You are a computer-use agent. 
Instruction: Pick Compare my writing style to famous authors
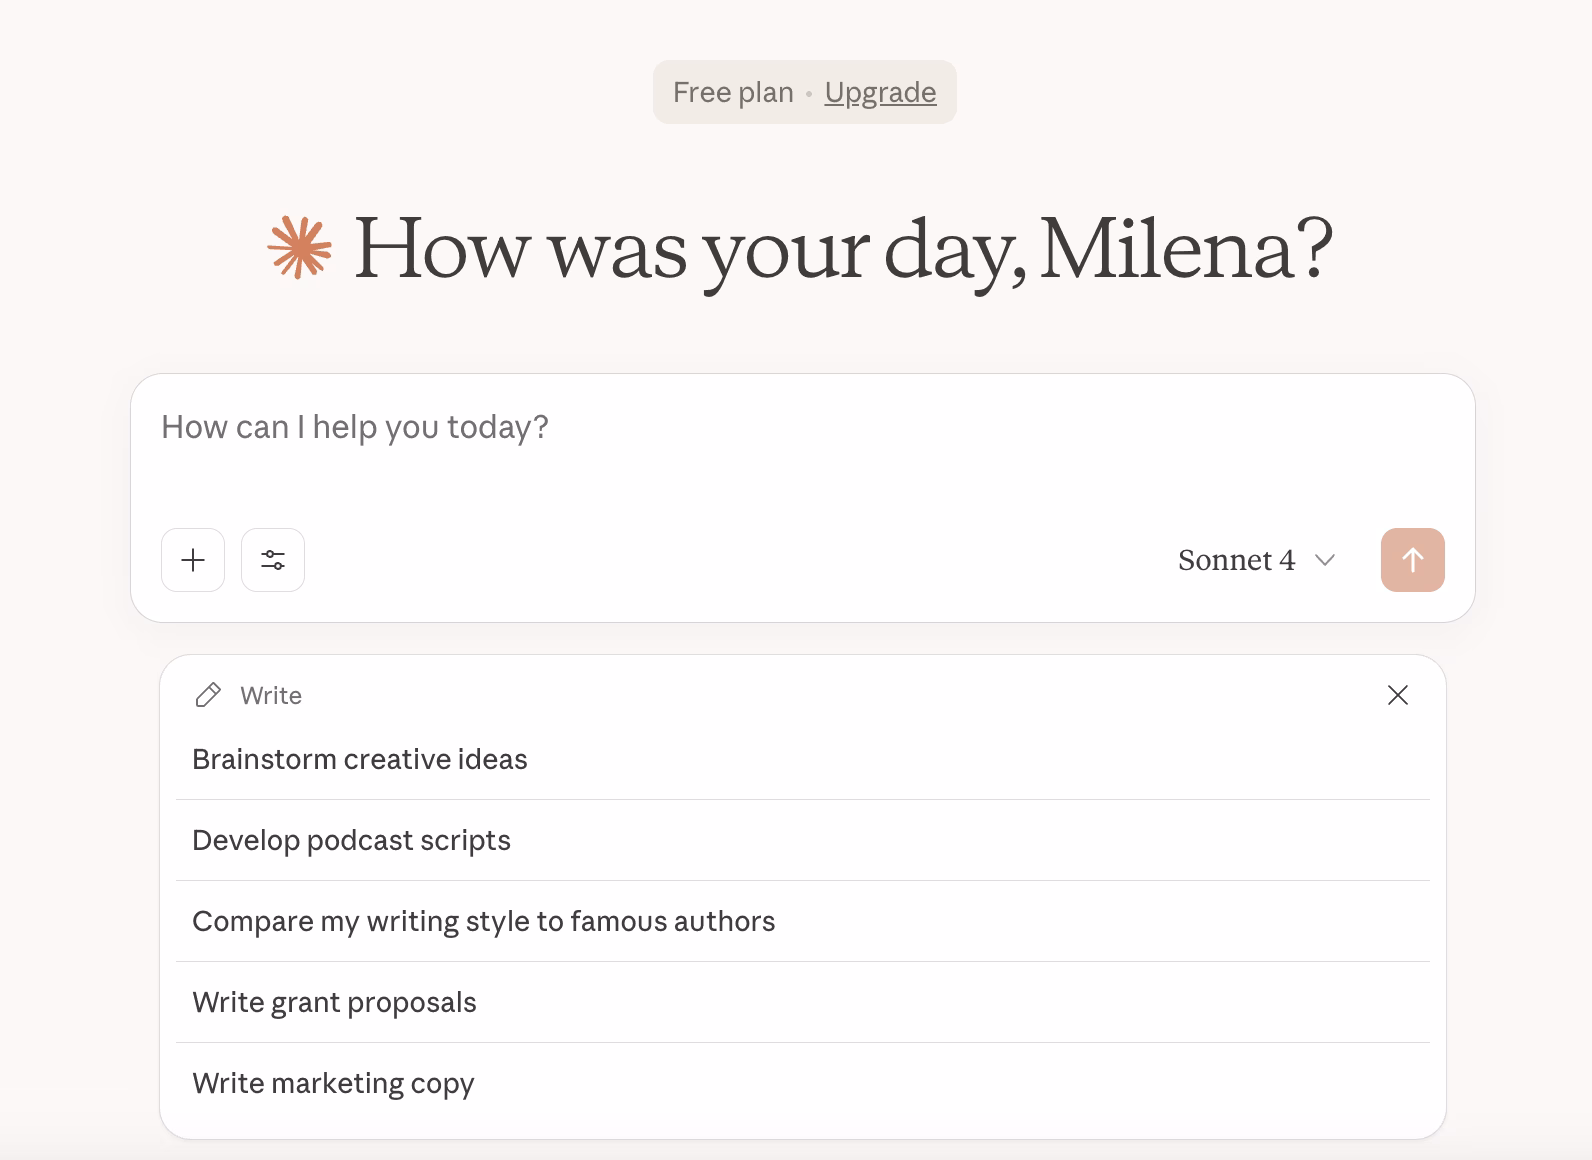click(x=483, y=921)
